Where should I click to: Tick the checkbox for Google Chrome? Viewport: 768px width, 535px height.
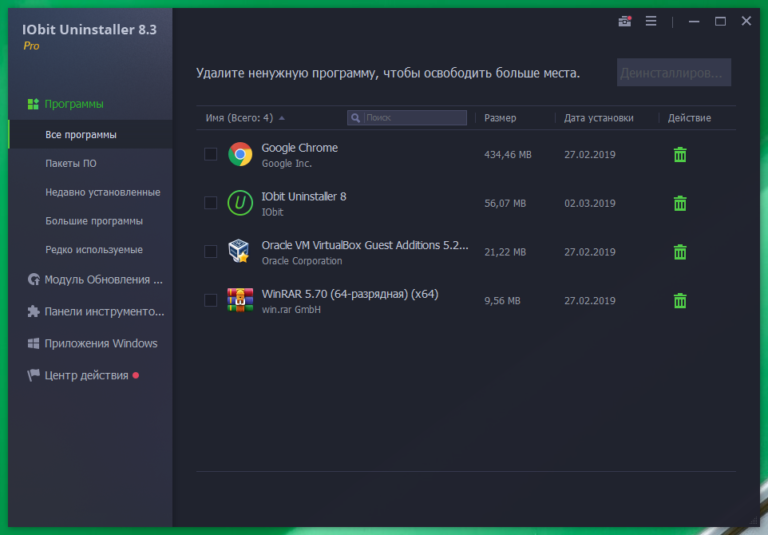(211, 154)
